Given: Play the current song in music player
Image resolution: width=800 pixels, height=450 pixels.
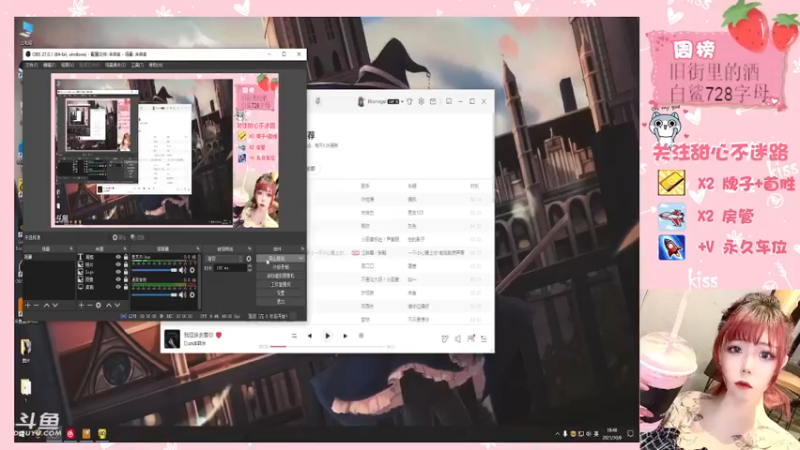Looking at the screenshot, I should pos(328,336).
